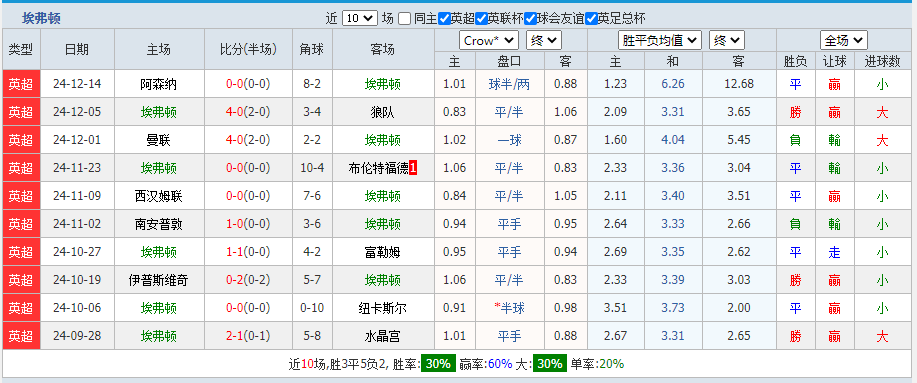Viewport: 917px width, 383px height.
Task: Click 水晶宫 away team
Action: (383, 336)
